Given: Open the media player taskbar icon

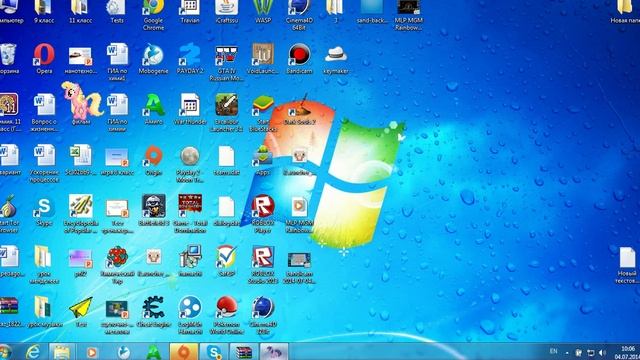Looking at the screenshot, I should point(92,352).
